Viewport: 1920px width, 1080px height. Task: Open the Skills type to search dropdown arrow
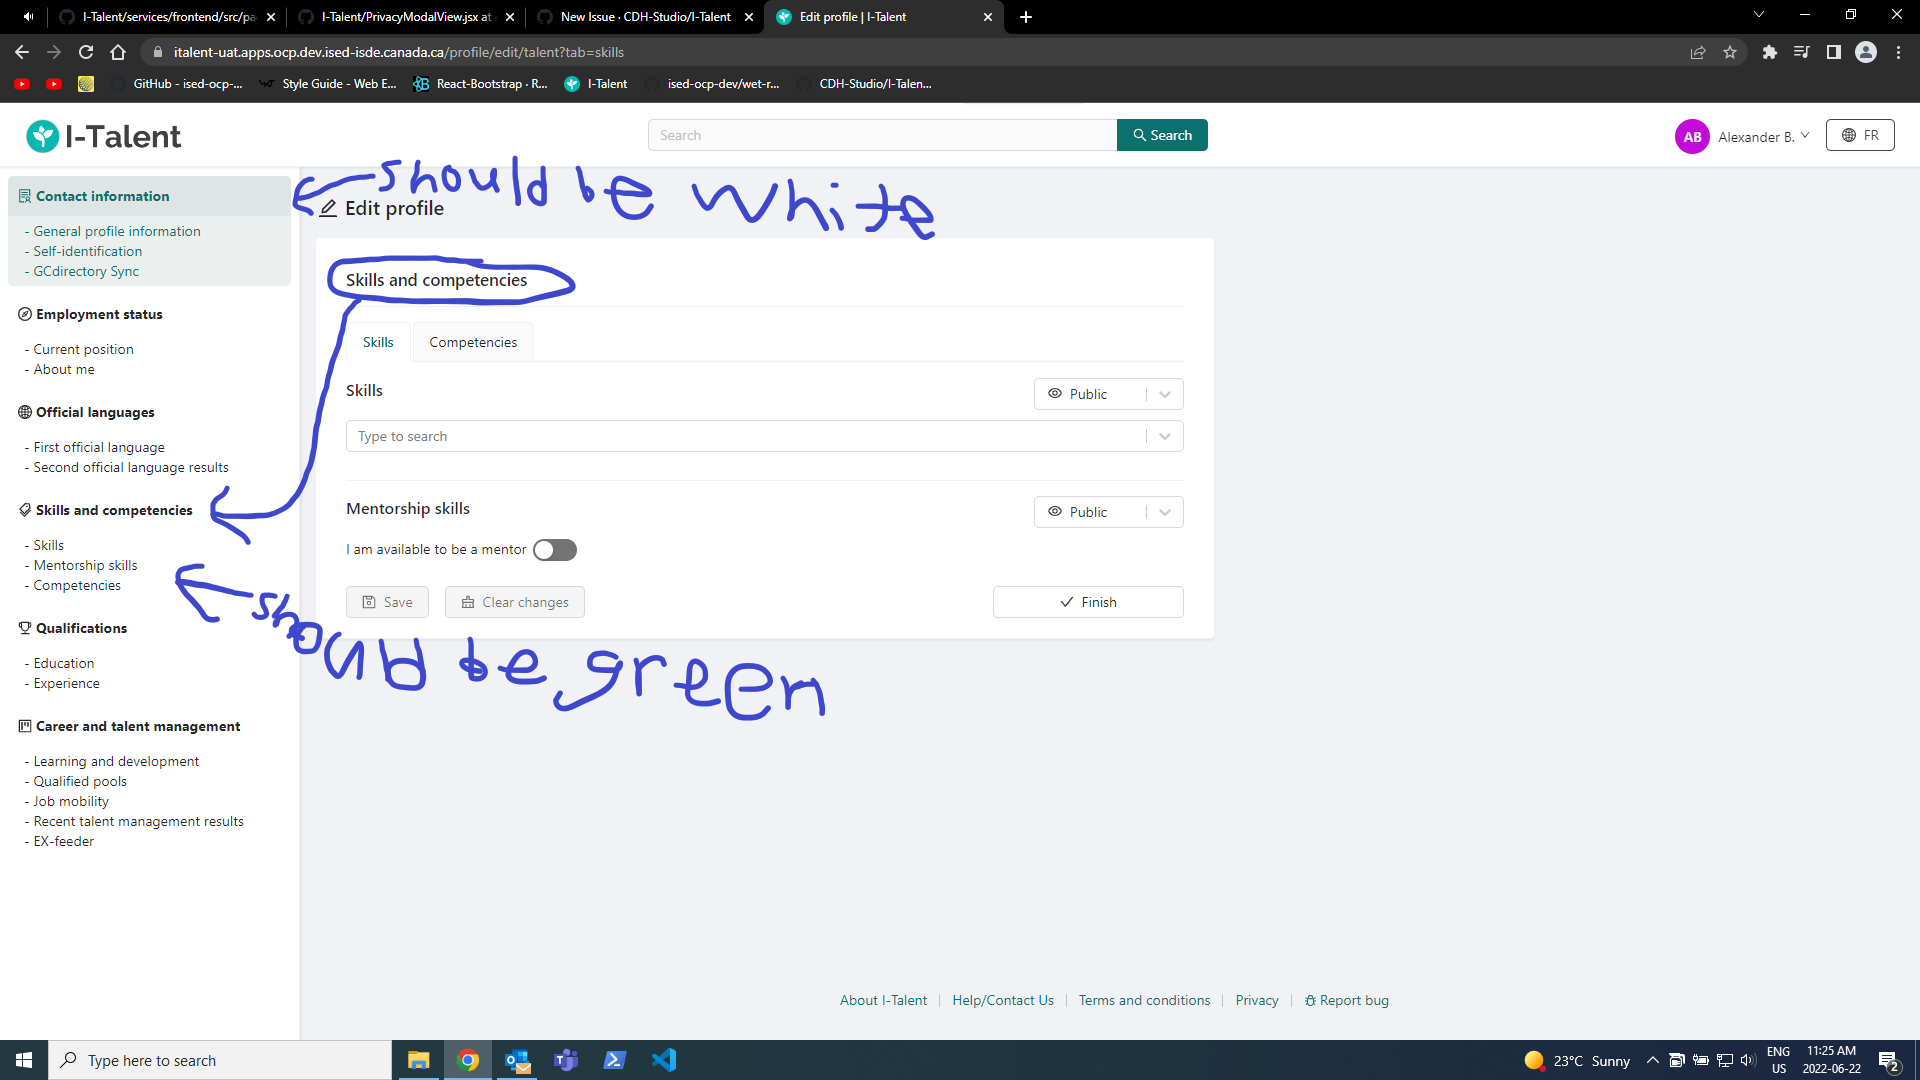[1165, 436]
